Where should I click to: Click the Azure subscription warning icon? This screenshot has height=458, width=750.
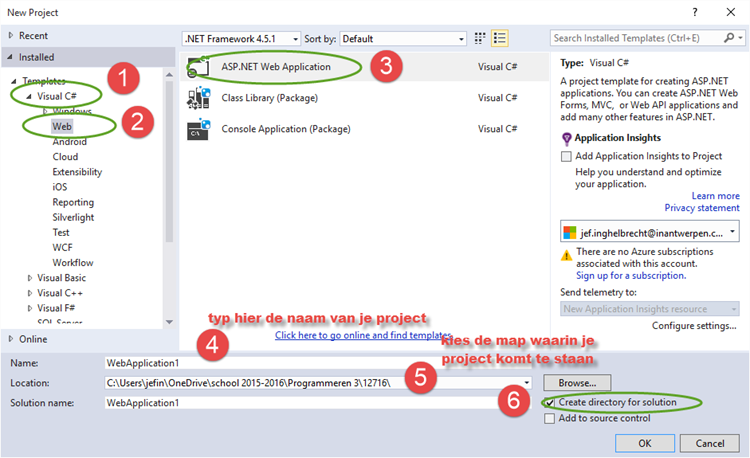click(x=566, y=256)
